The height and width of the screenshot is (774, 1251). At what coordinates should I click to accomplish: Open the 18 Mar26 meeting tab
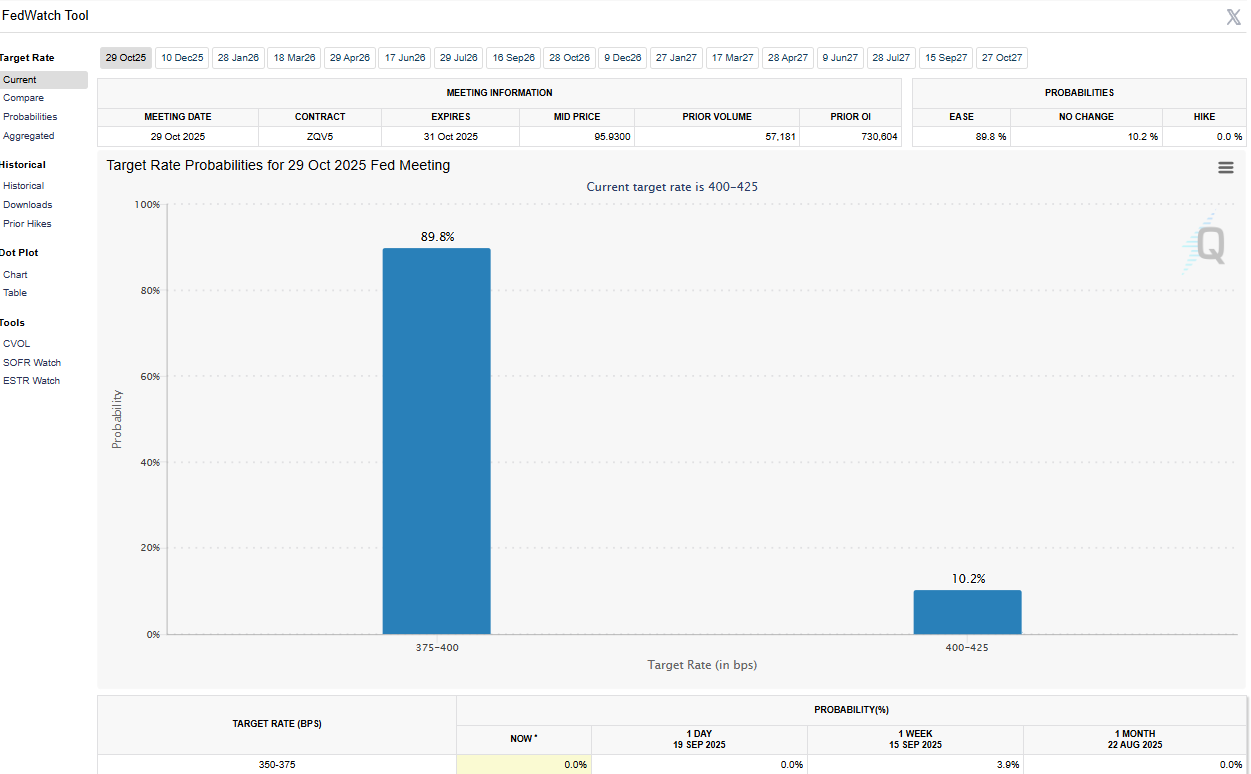(x=294, y=58)
